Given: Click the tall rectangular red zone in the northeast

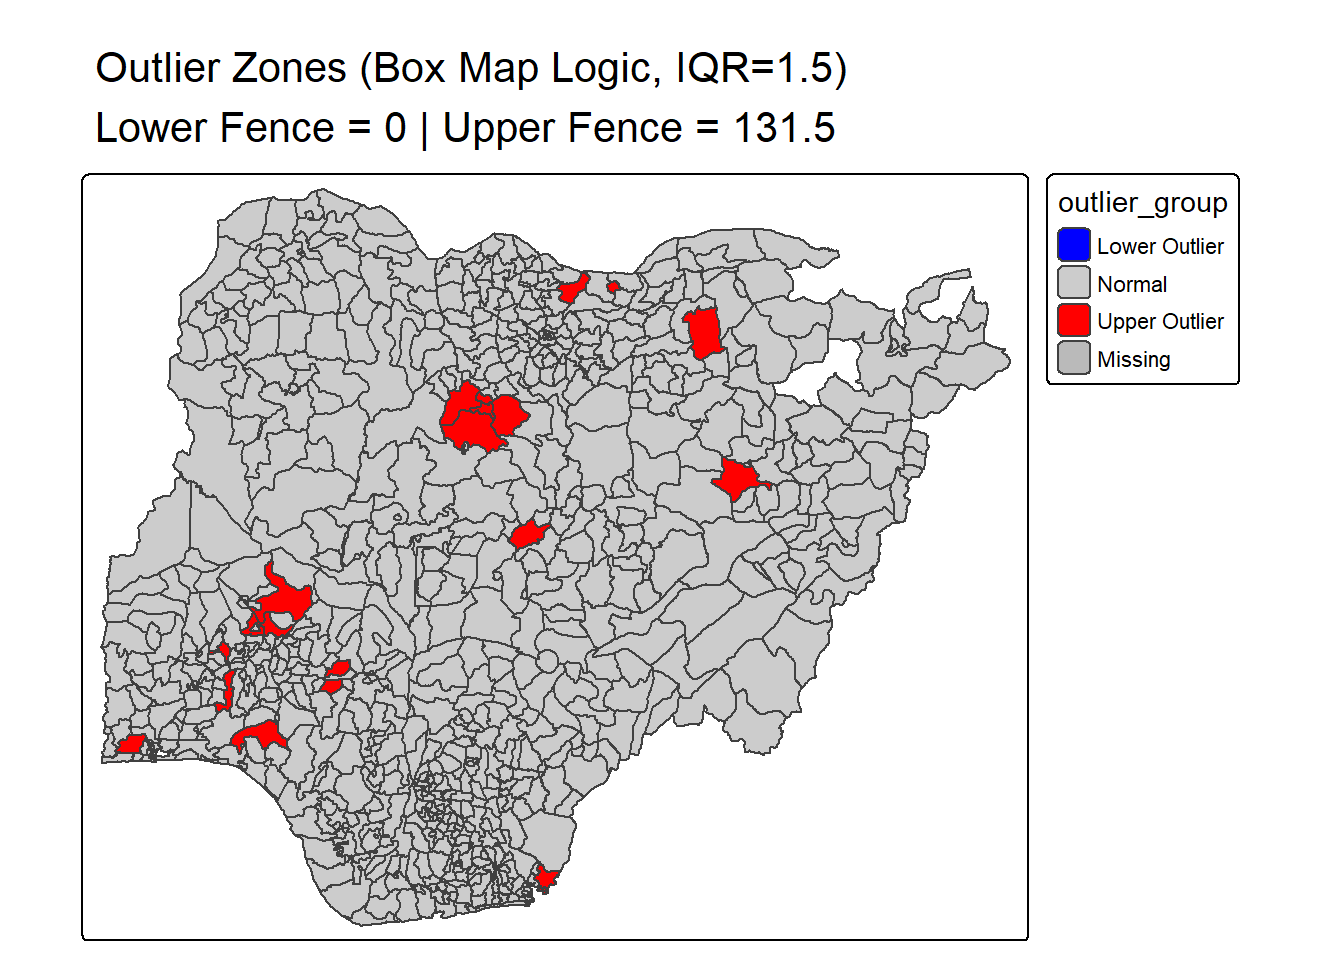Looking at the screenshot, I should click(703, 333).
